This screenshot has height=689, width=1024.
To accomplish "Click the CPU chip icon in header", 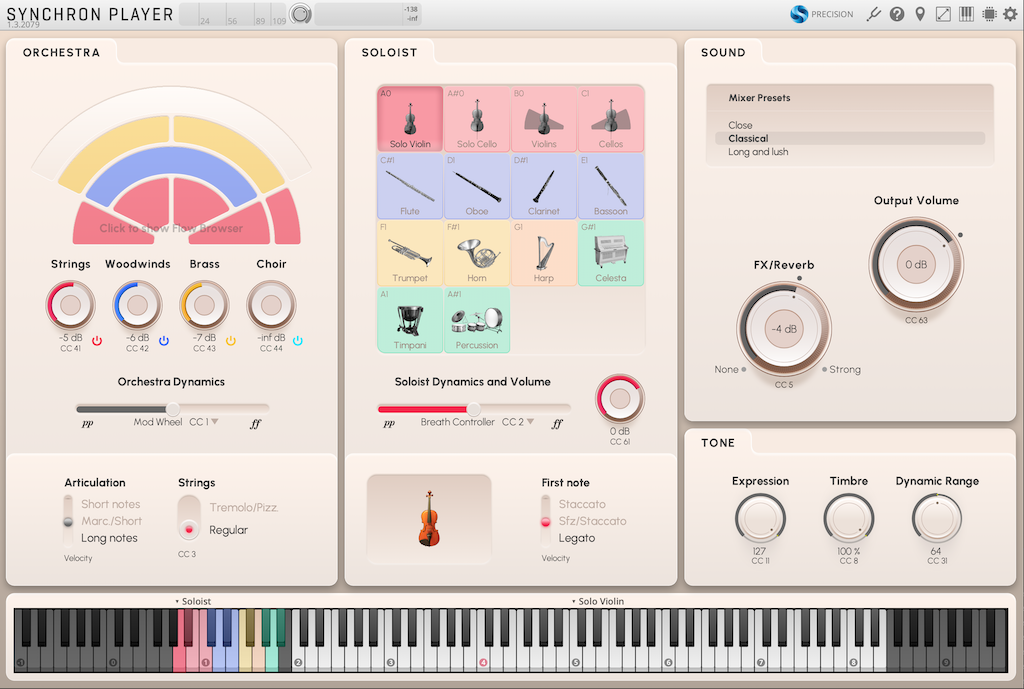I will click(x=989, y=14).
